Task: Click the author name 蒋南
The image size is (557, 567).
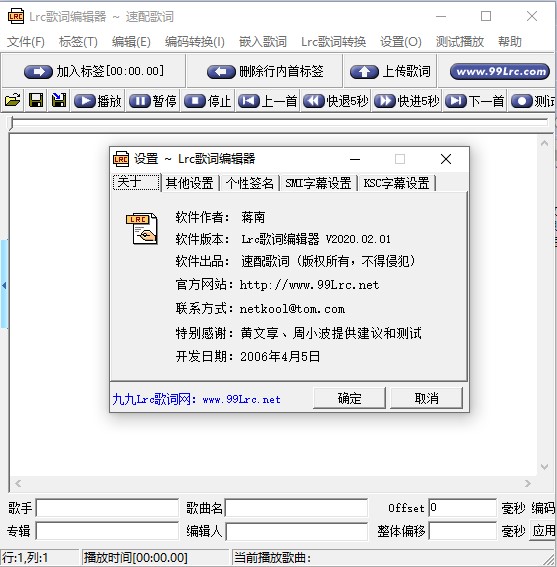Action: [x=253, y=217]
